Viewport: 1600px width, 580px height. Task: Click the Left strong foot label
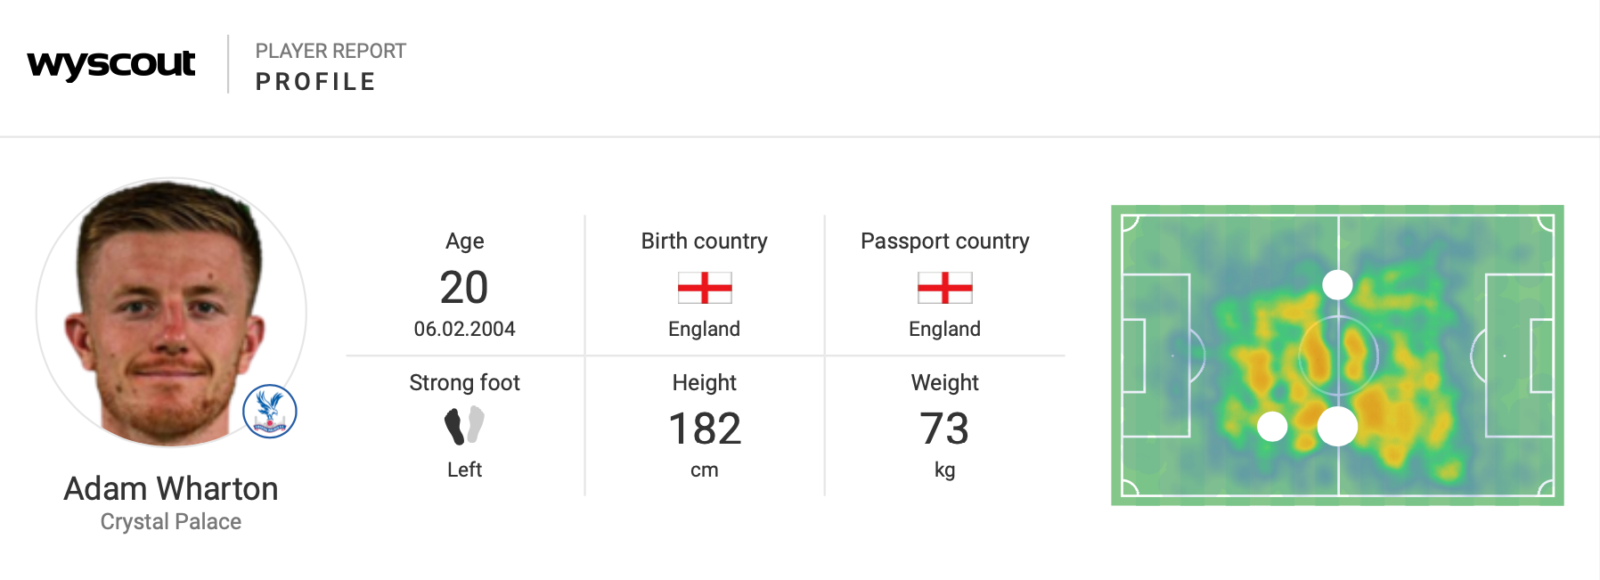click(465, 470)
